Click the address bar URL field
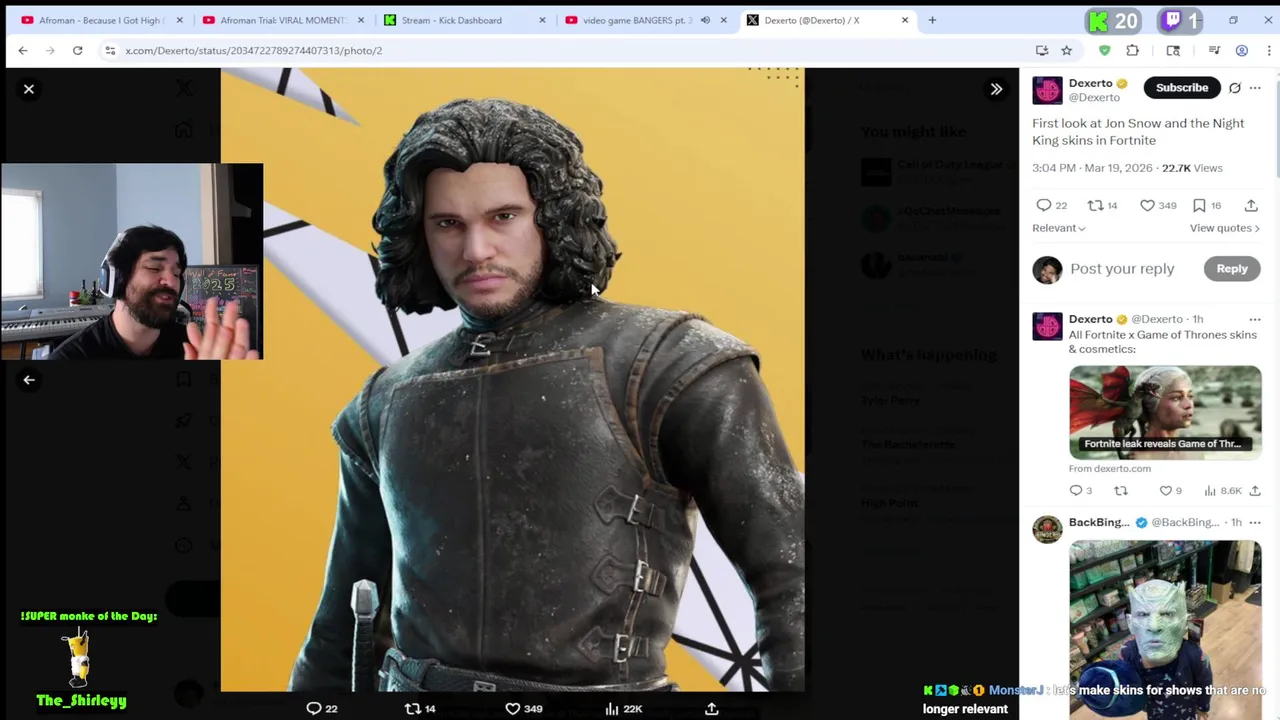The width and height of the screenshot is (1280, 720). [x=570, y=50]
